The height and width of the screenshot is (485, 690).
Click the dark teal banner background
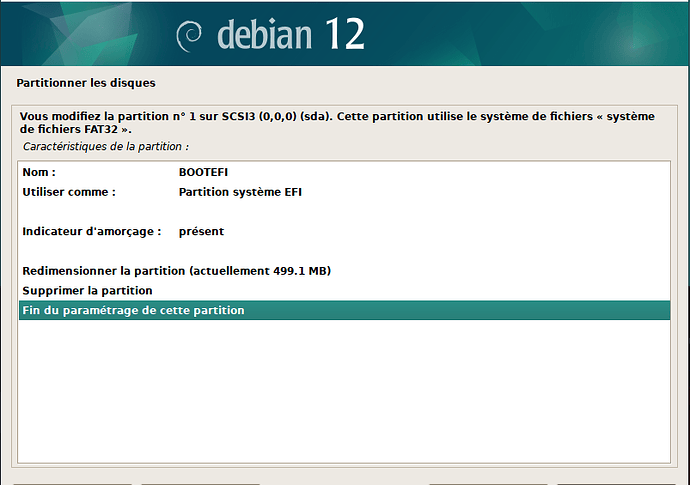pos(506,33)
